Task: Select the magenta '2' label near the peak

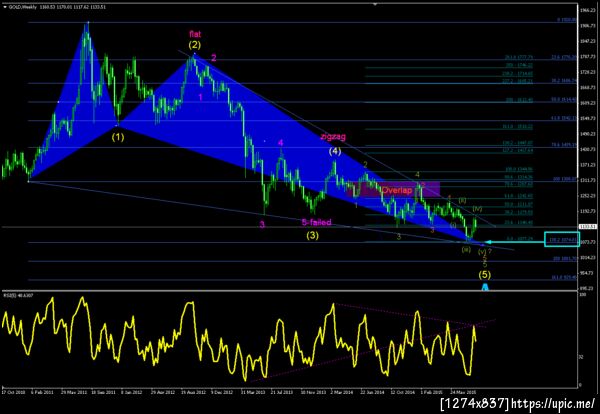Action: (x=214, y=58)
